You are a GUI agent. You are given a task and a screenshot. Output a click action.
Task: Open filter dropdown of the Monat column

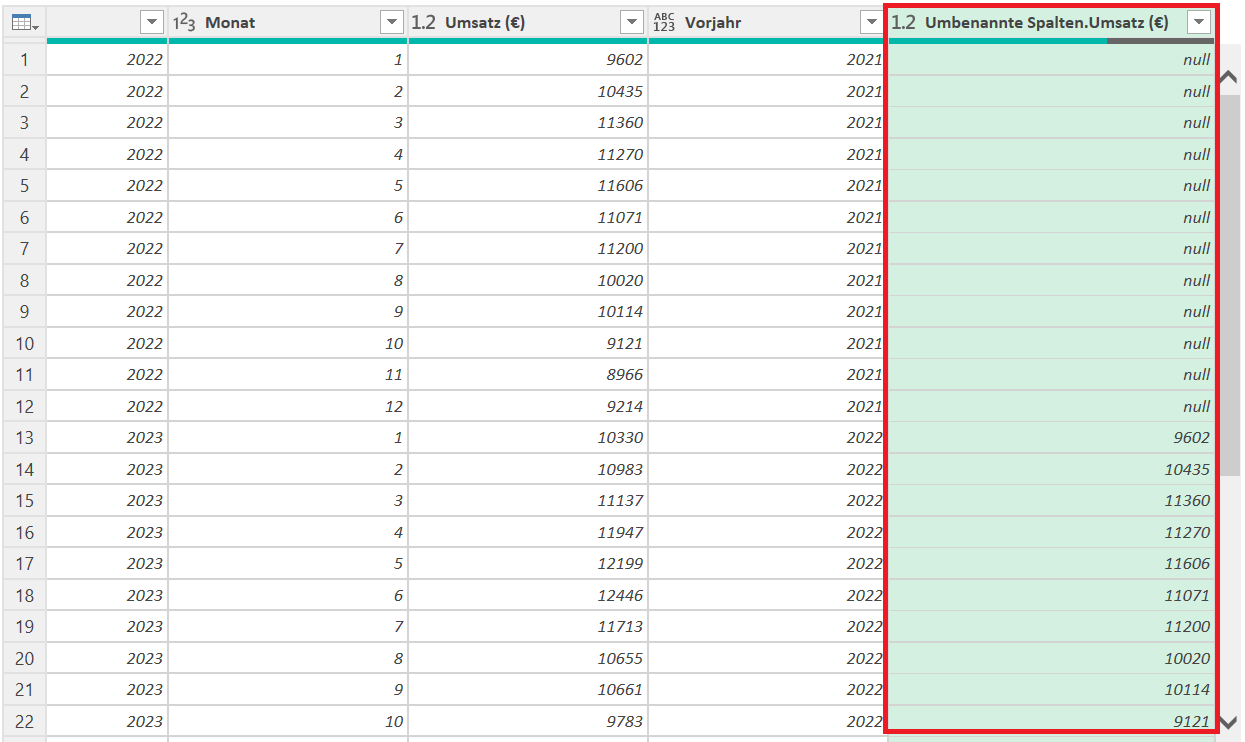pyautogui.click(x=391, y=22)
